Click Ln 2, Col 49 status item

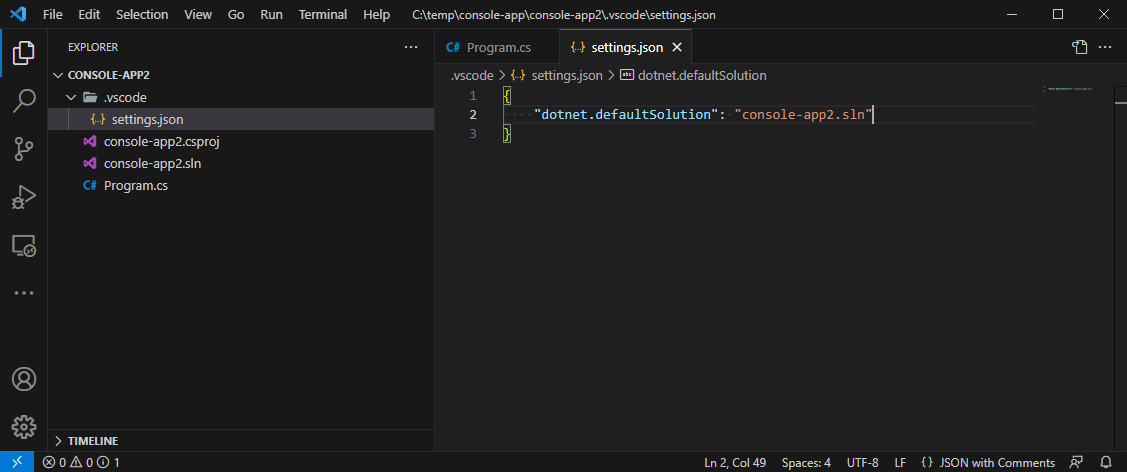(x=735, y=463)
